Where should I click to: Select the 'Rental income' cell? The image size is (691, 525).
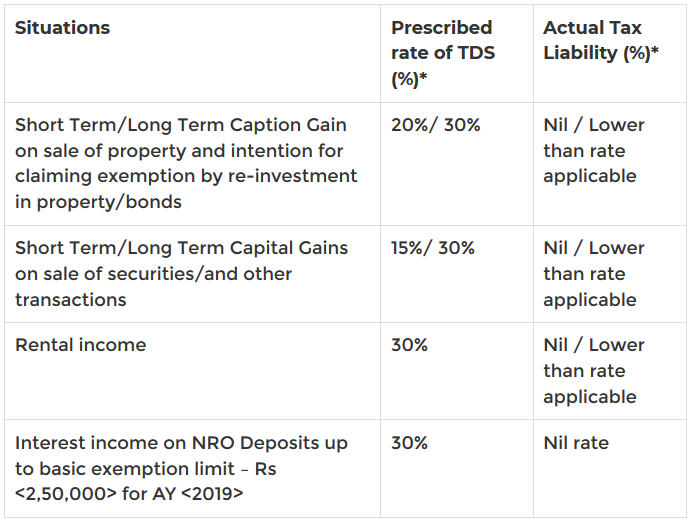(80, 345)
